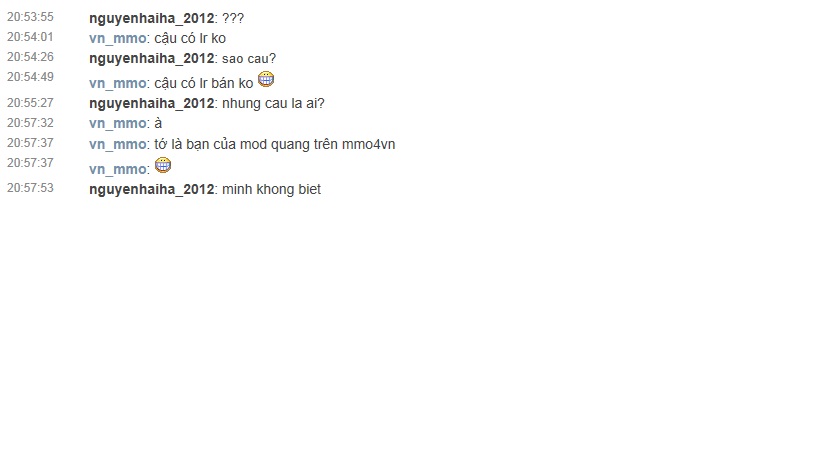Click vn_mmo name at 20:57:32
The image size is (819, 460).
pos(118,123)
